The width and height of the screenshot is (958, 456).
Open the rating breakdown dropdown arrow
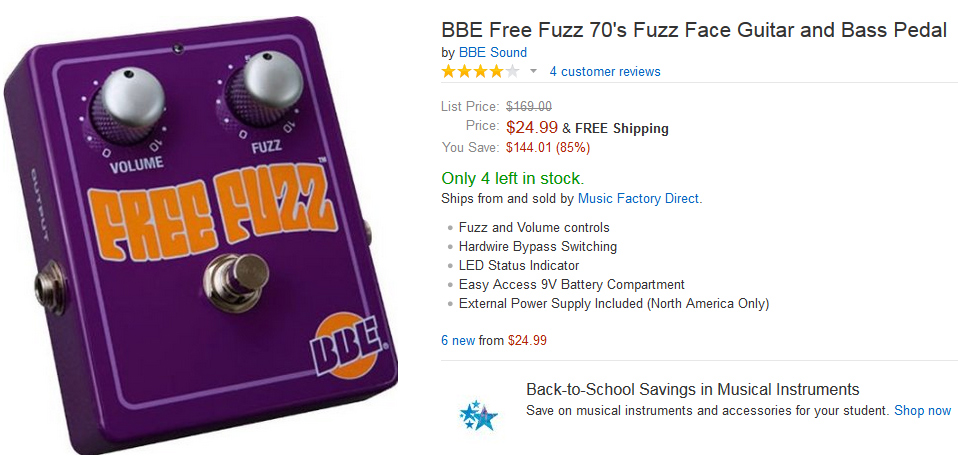[533, 72]
